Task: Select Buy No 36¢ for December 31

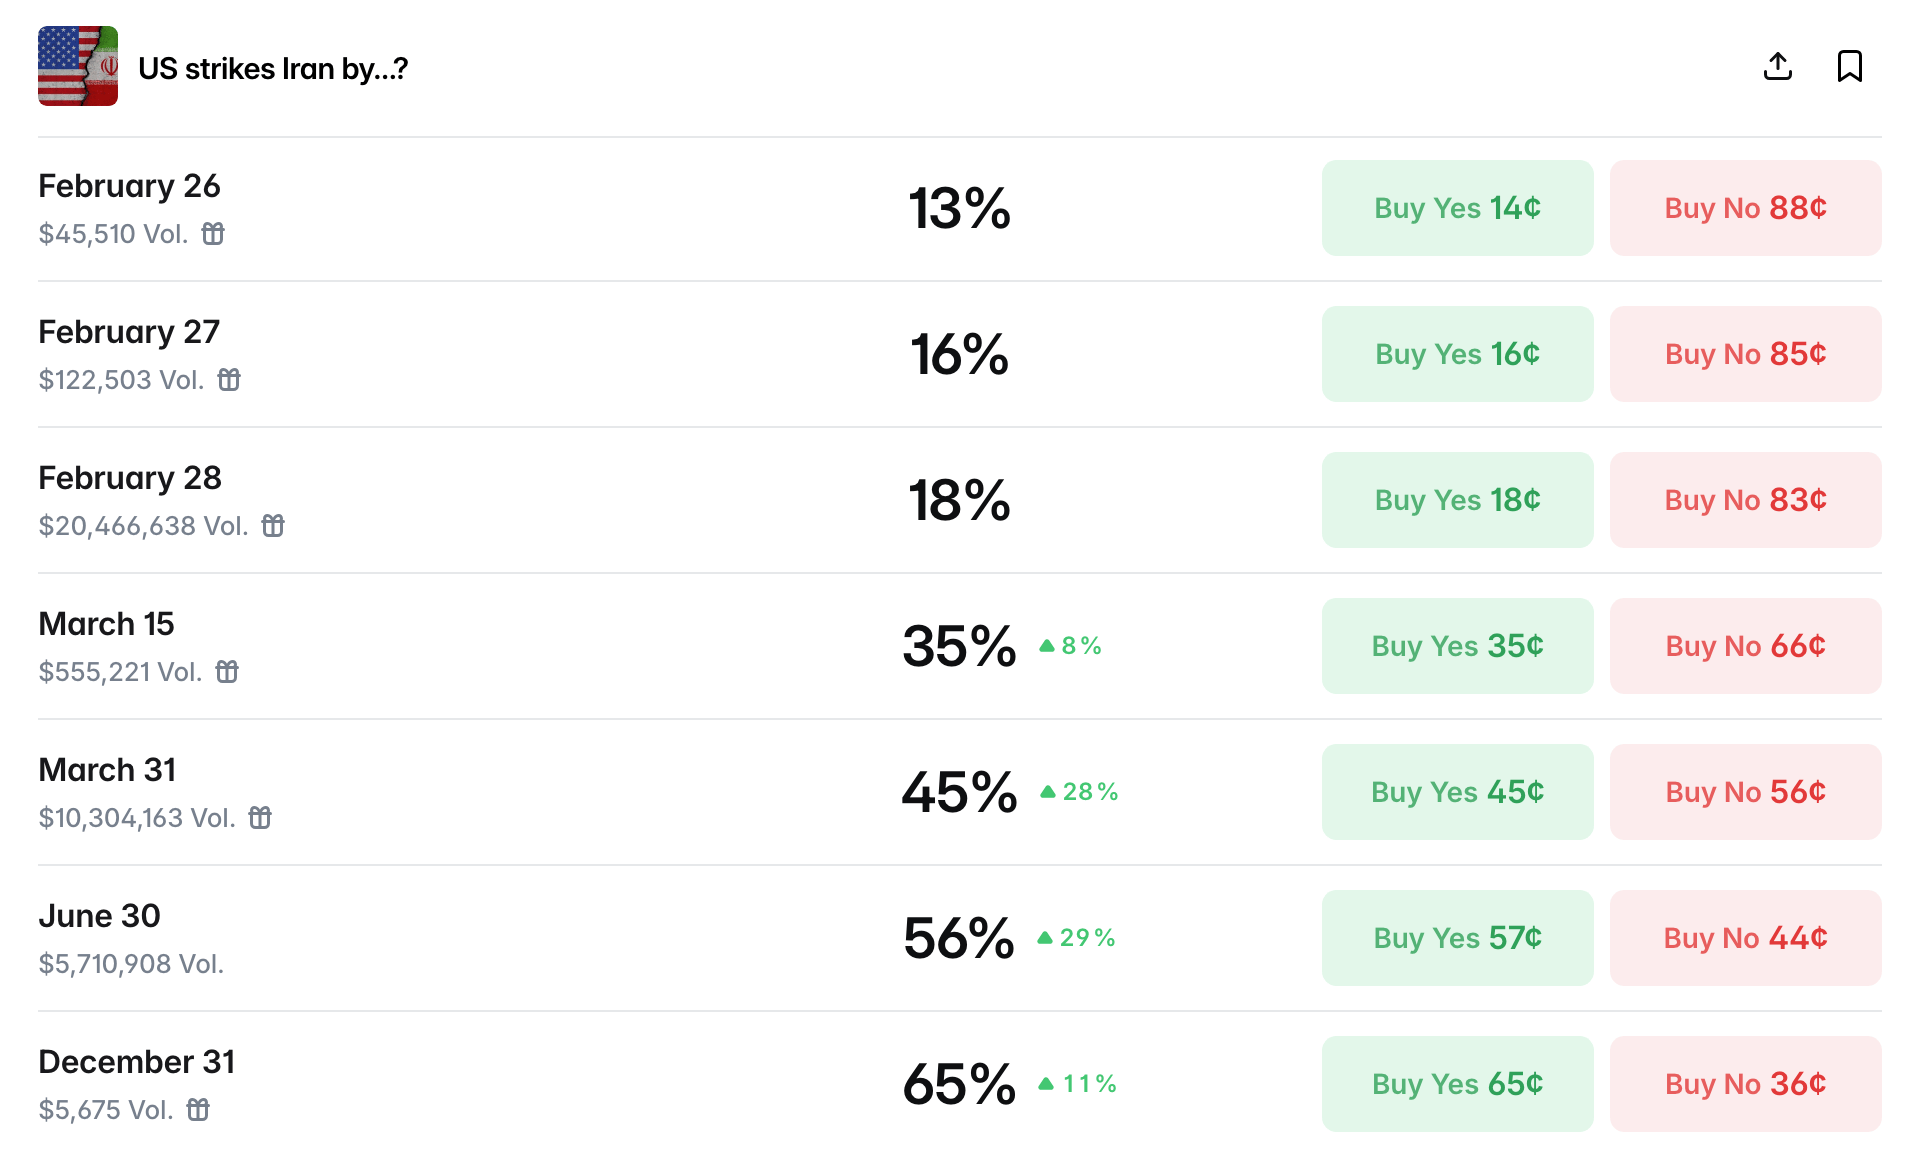Action: pyautogui.click(x=1745, y=1084)
